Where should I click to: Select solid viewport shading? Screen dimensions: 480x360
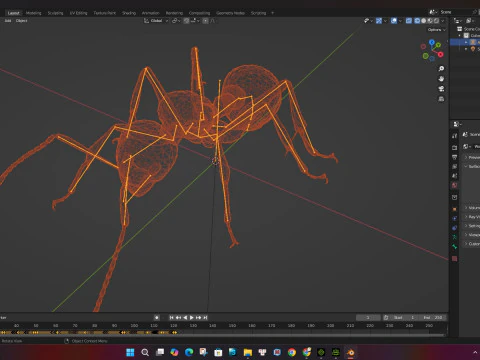(x=424, y=21)
